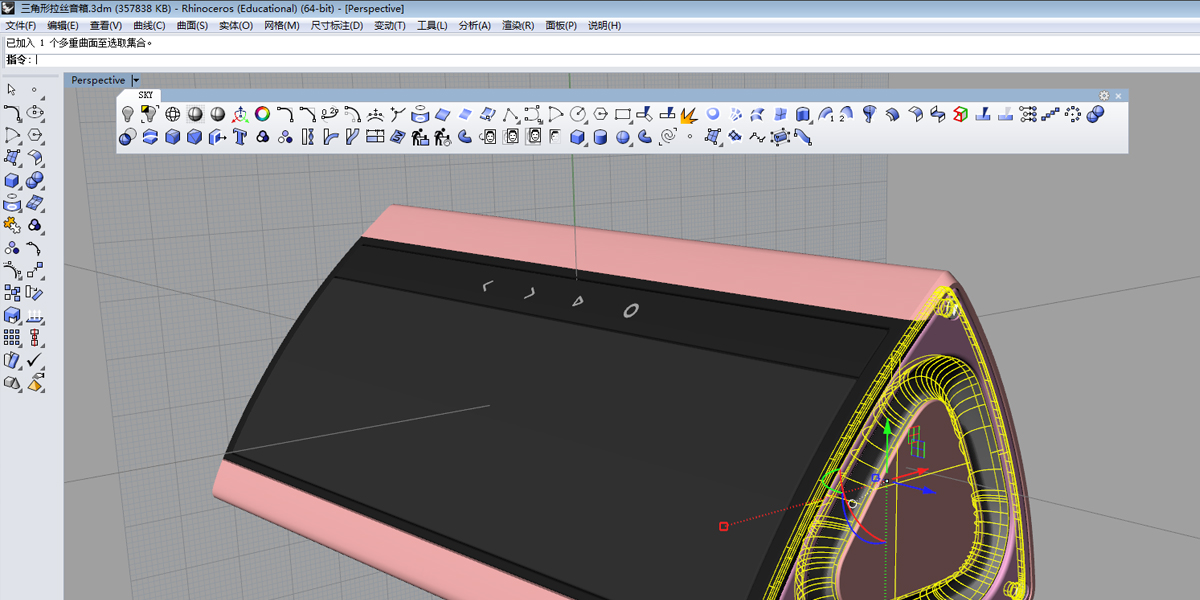The width and height of the screenshot is (1200, 600).
Task: Select the pointer tool in left sidebar
Action: click(12, 90)
